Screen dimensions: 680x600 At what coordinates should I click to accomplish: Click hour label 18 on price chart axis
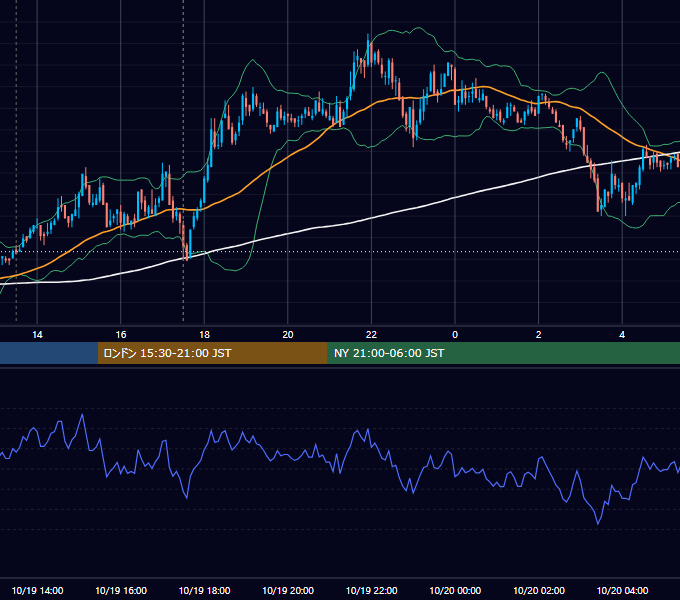204,335
